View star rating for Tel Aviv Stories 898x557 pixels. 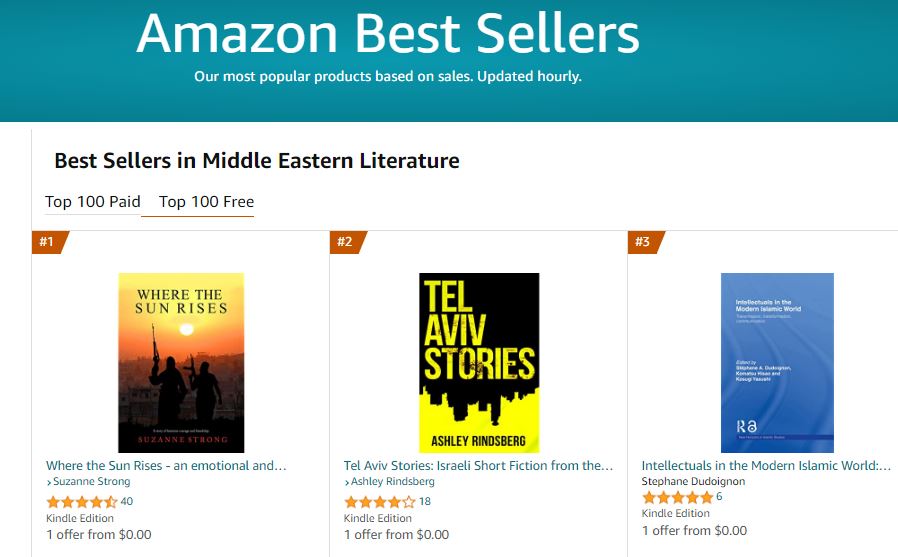(379, 502)
